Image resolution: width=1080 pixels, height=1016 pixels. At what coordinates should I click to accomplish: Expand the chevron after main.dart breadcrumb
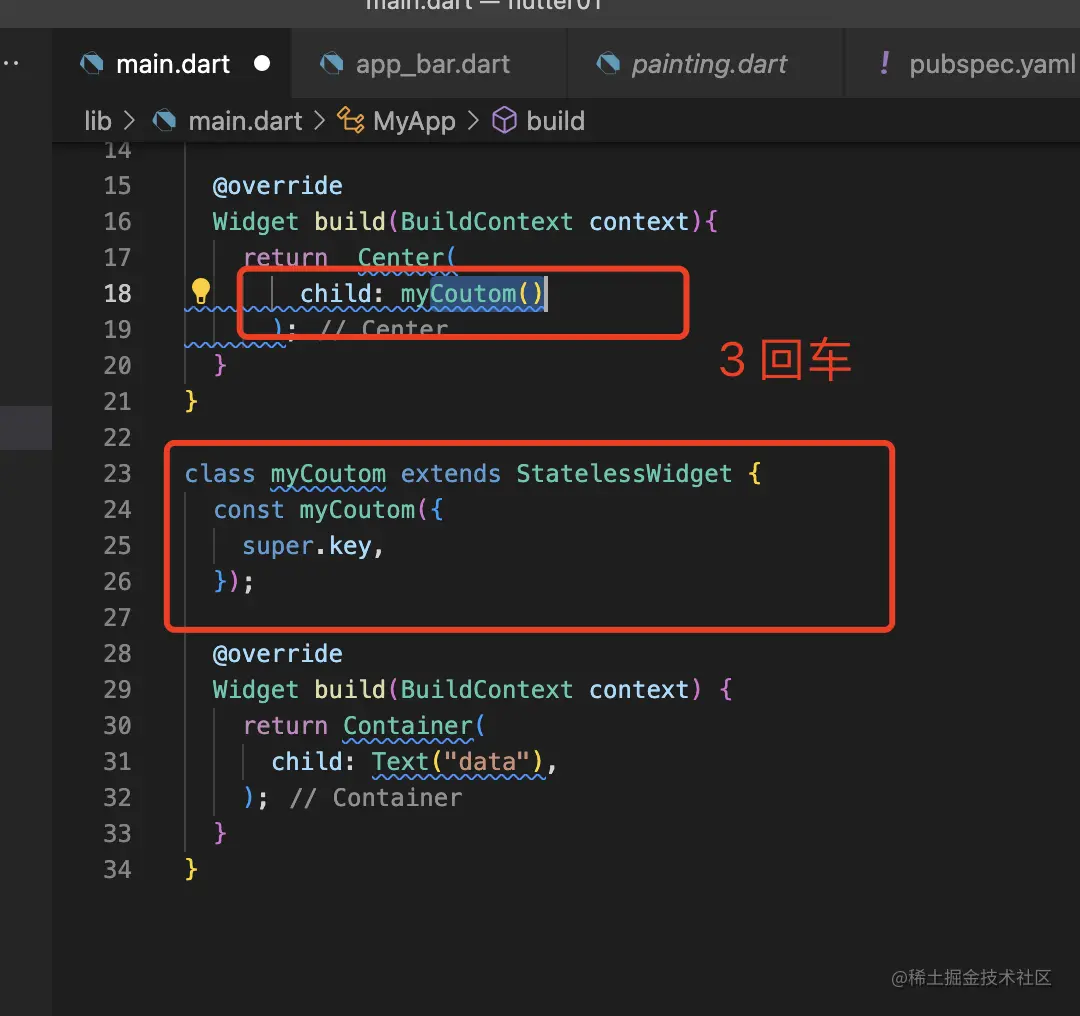[x=319, y=121]
